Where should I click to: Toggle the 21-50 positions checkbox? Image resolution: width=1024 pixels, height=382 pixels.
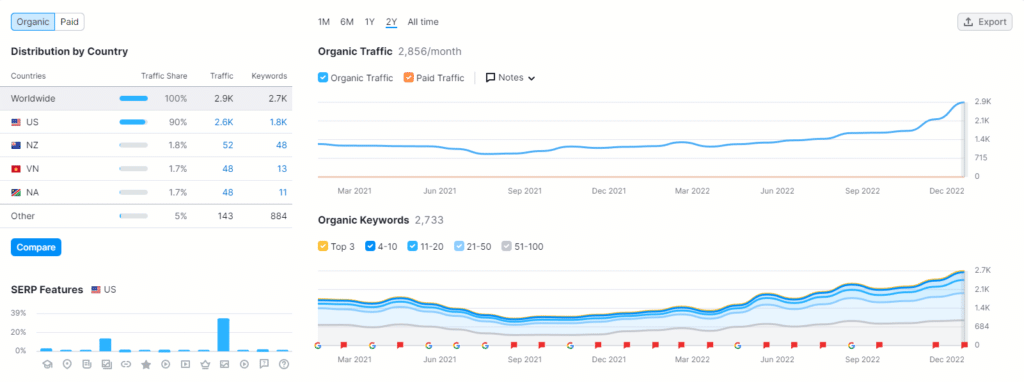[459, 247]
